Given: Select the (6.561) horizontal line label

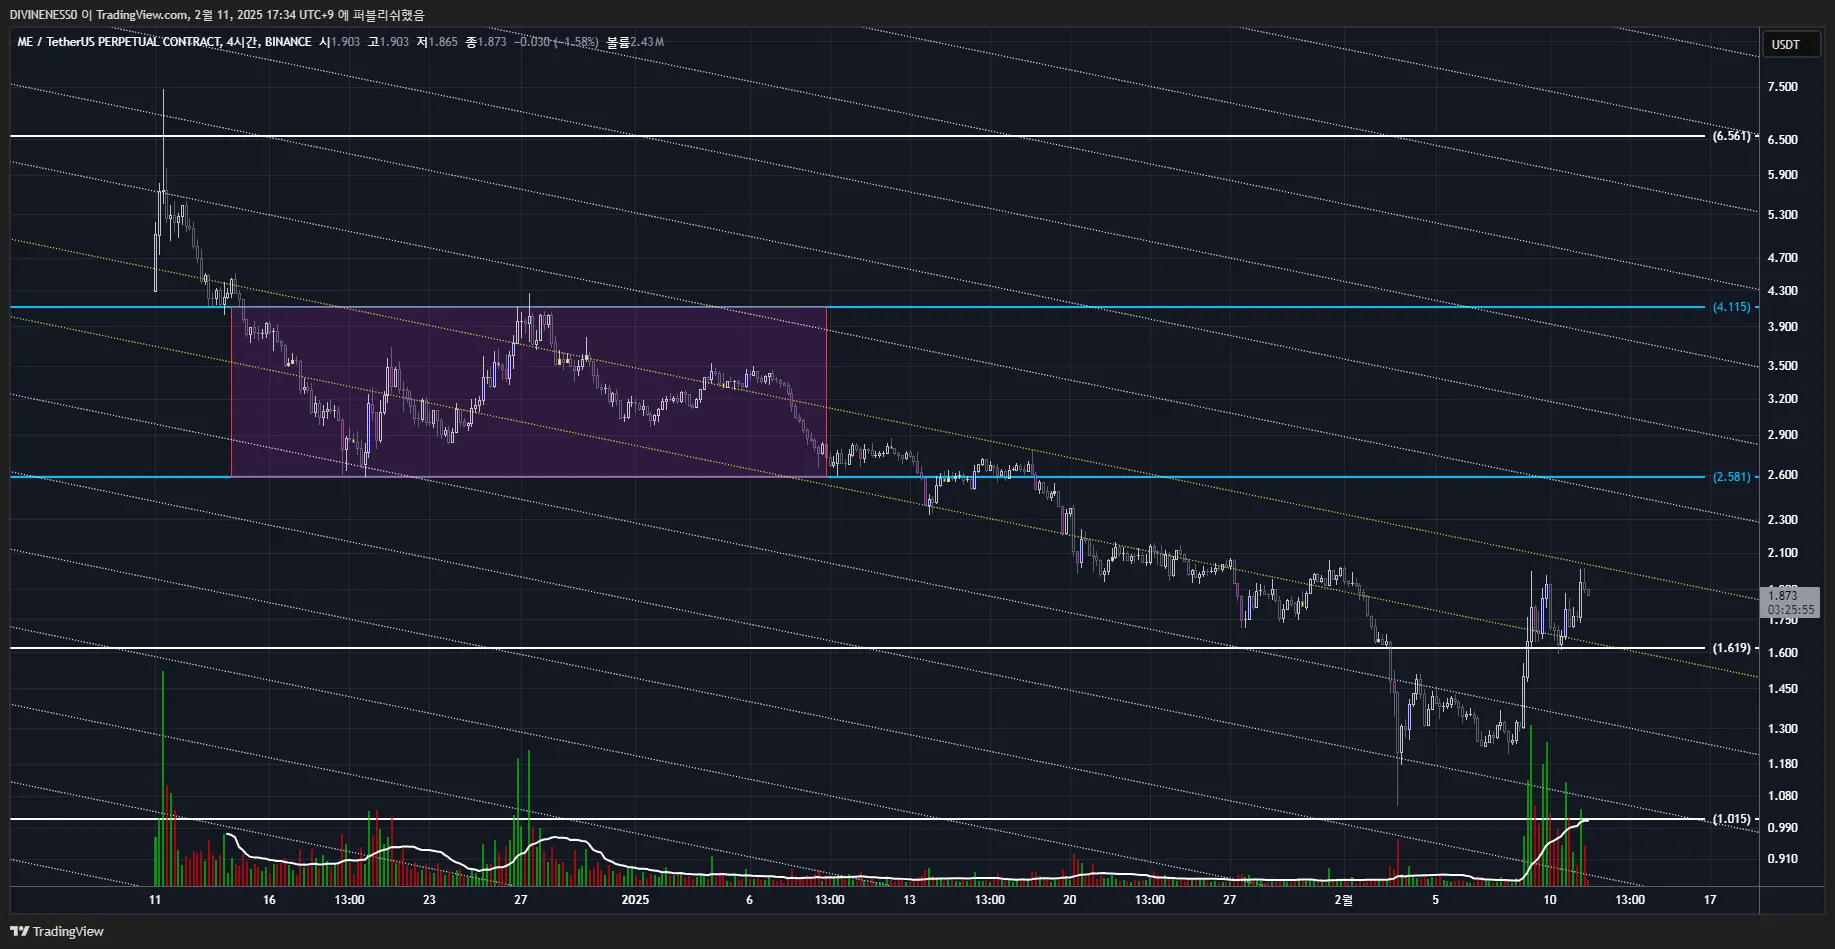Looking at the screenshot, I should [1731, 136].
